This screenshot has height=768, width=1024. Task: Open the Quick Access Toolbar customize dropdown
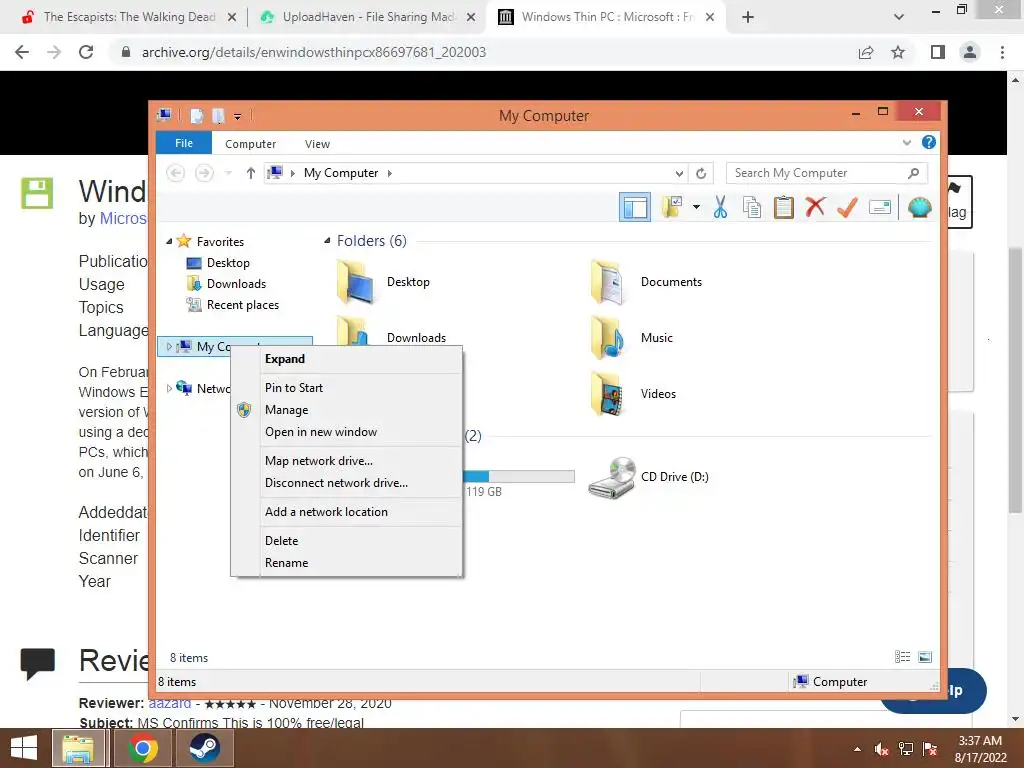(x=237, y=117)
